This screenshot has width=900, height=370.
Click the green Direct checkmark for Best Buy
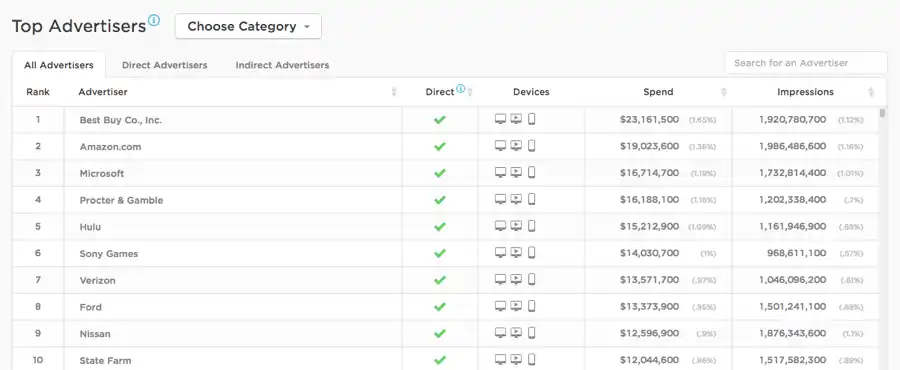[440, 120]
